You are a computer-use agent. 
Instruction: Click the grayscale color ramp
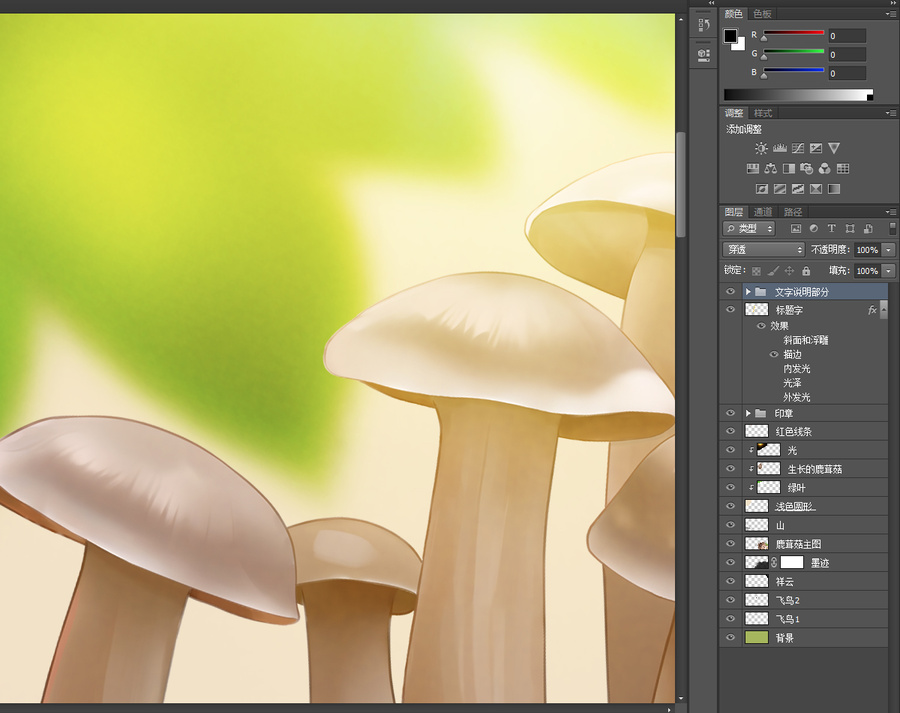(798, 95)
